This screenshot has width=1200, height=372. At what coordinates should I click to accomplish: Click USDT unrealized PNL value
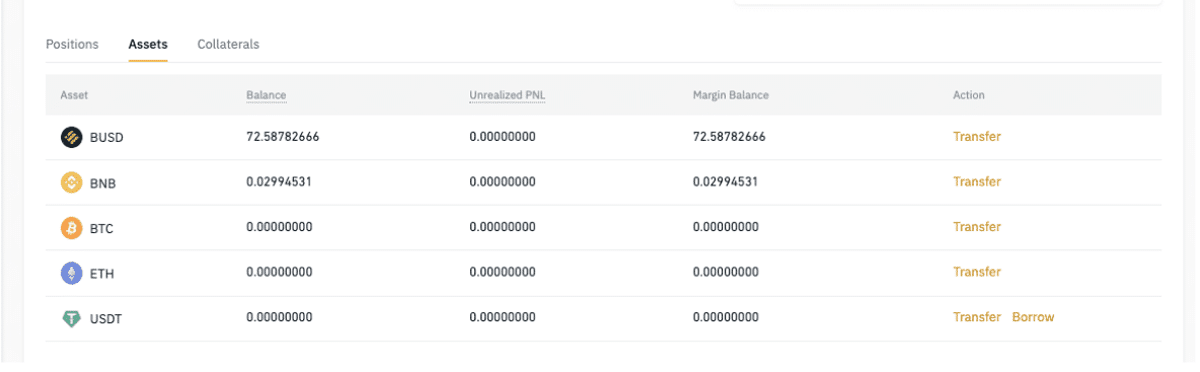(502, 317)
